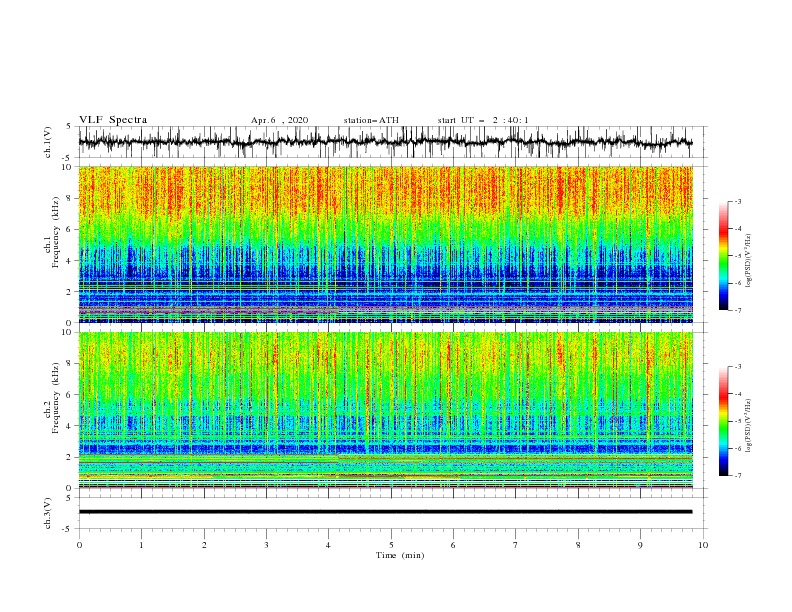Click the "8" kHz tick on ch.1 frequency axis
The width and height of the screenshot is (792, 612).
[x=71, y=198]
